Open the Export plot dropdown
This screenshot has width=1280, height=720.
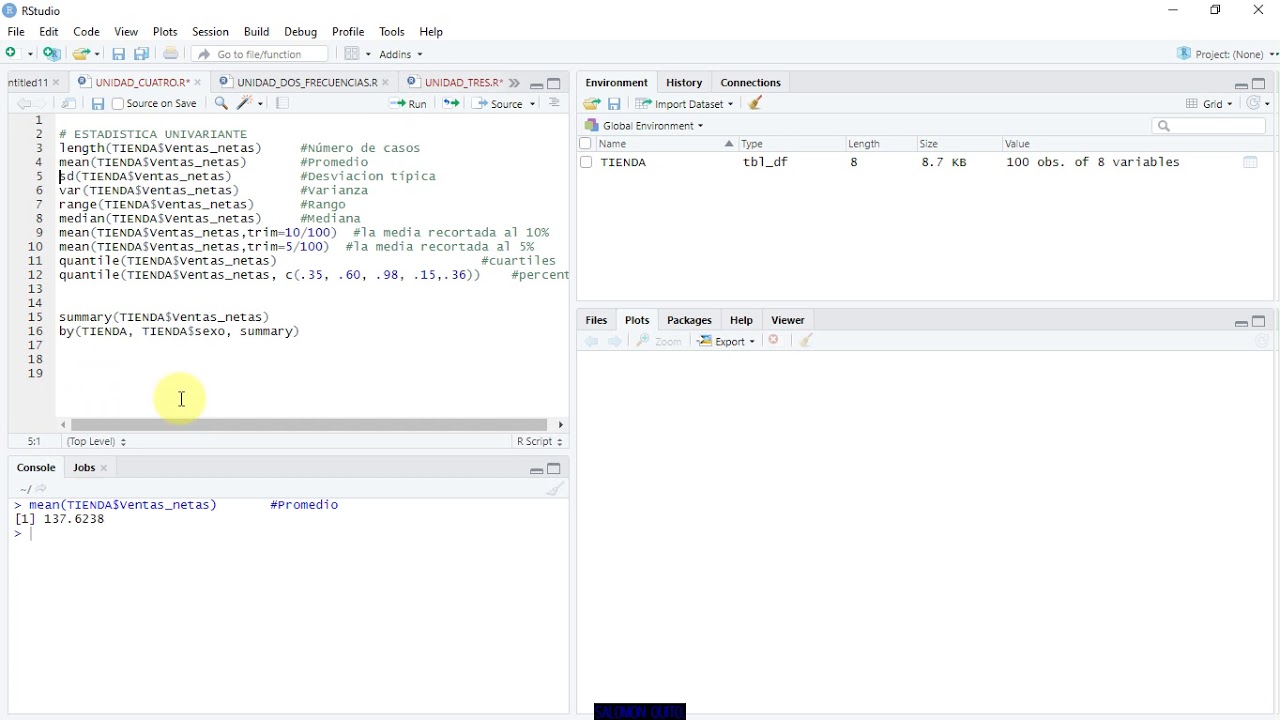727,342
